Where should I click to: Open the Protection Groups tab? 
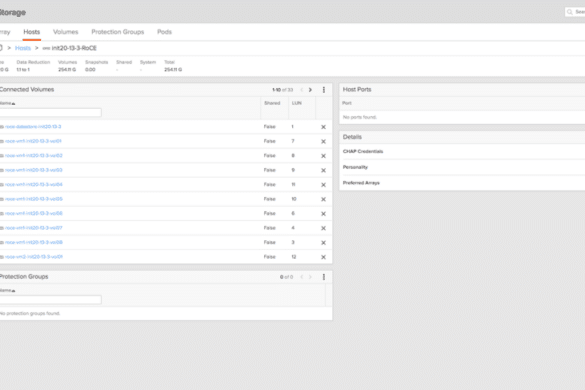pos(118,32)
